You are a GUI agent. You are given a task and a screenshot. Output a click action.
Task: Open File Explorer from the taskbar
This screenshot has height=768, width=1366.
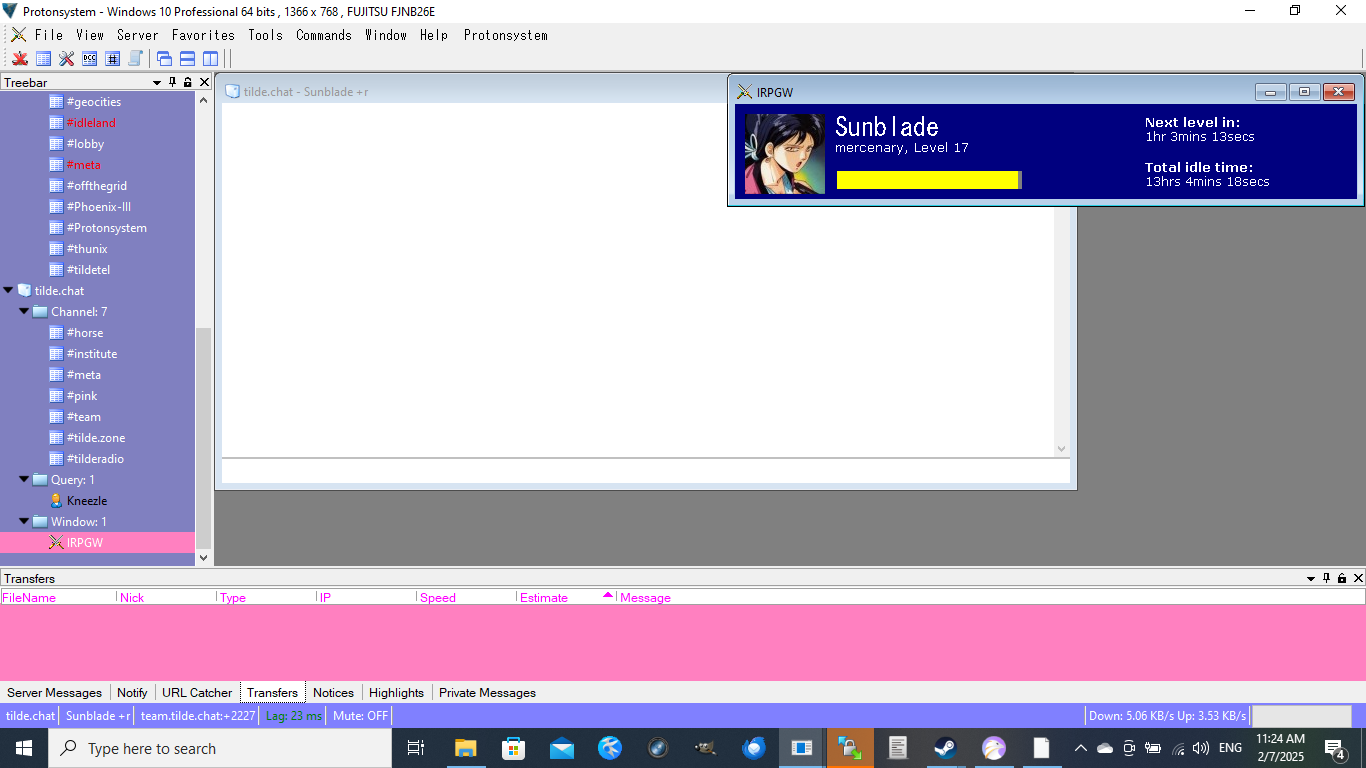(465, 748)
